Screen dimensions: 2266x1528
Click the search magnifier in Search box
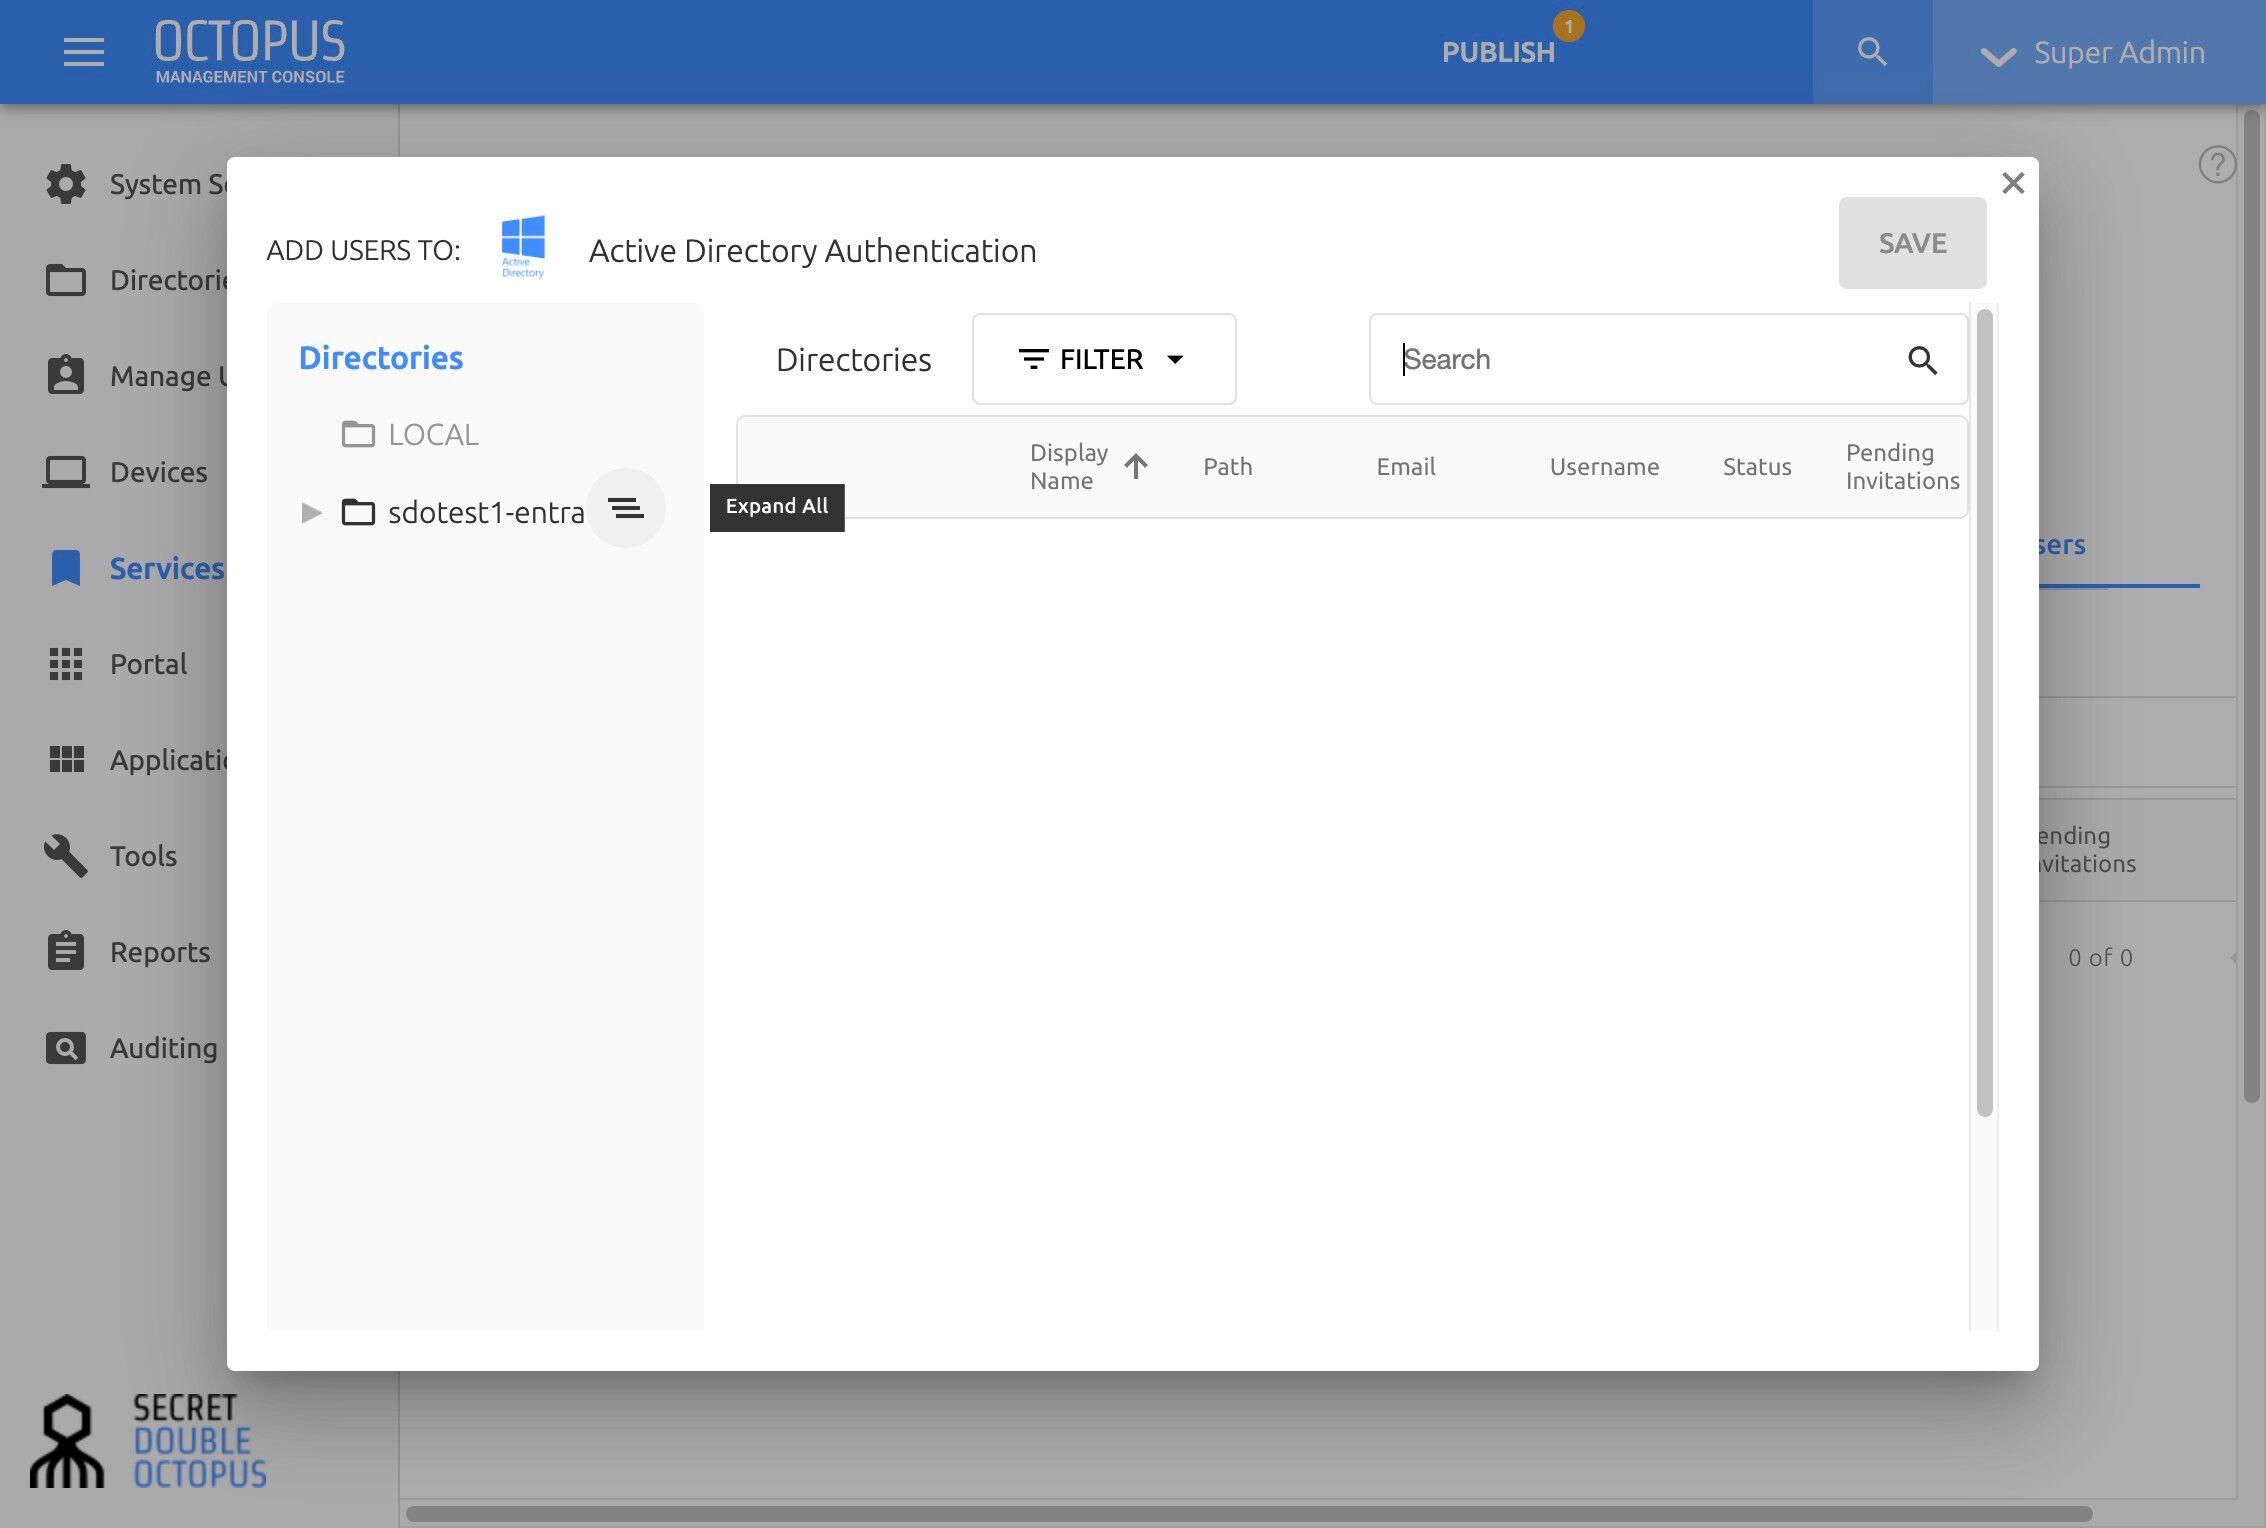pos(1922,360)
